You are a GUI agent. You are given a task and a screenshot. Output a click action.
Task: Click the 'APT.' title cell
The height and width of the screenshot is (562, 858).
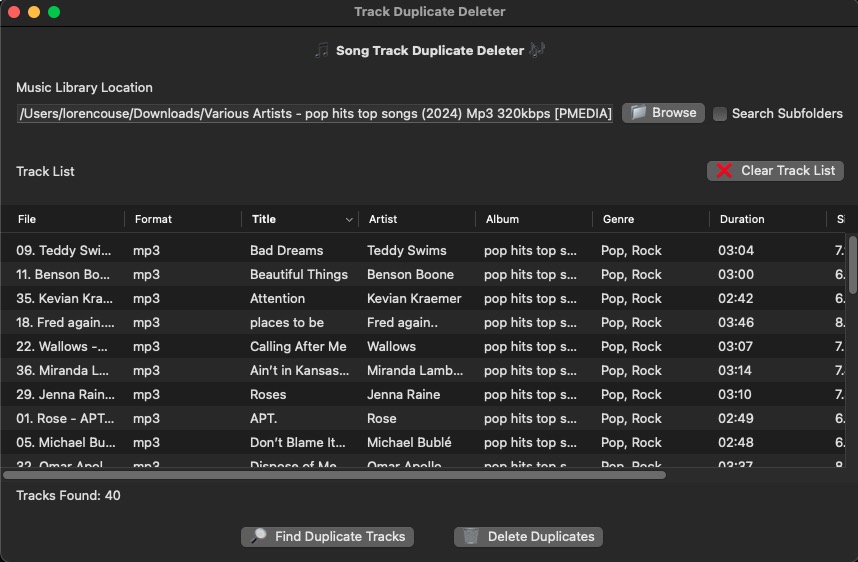point(264,419)
